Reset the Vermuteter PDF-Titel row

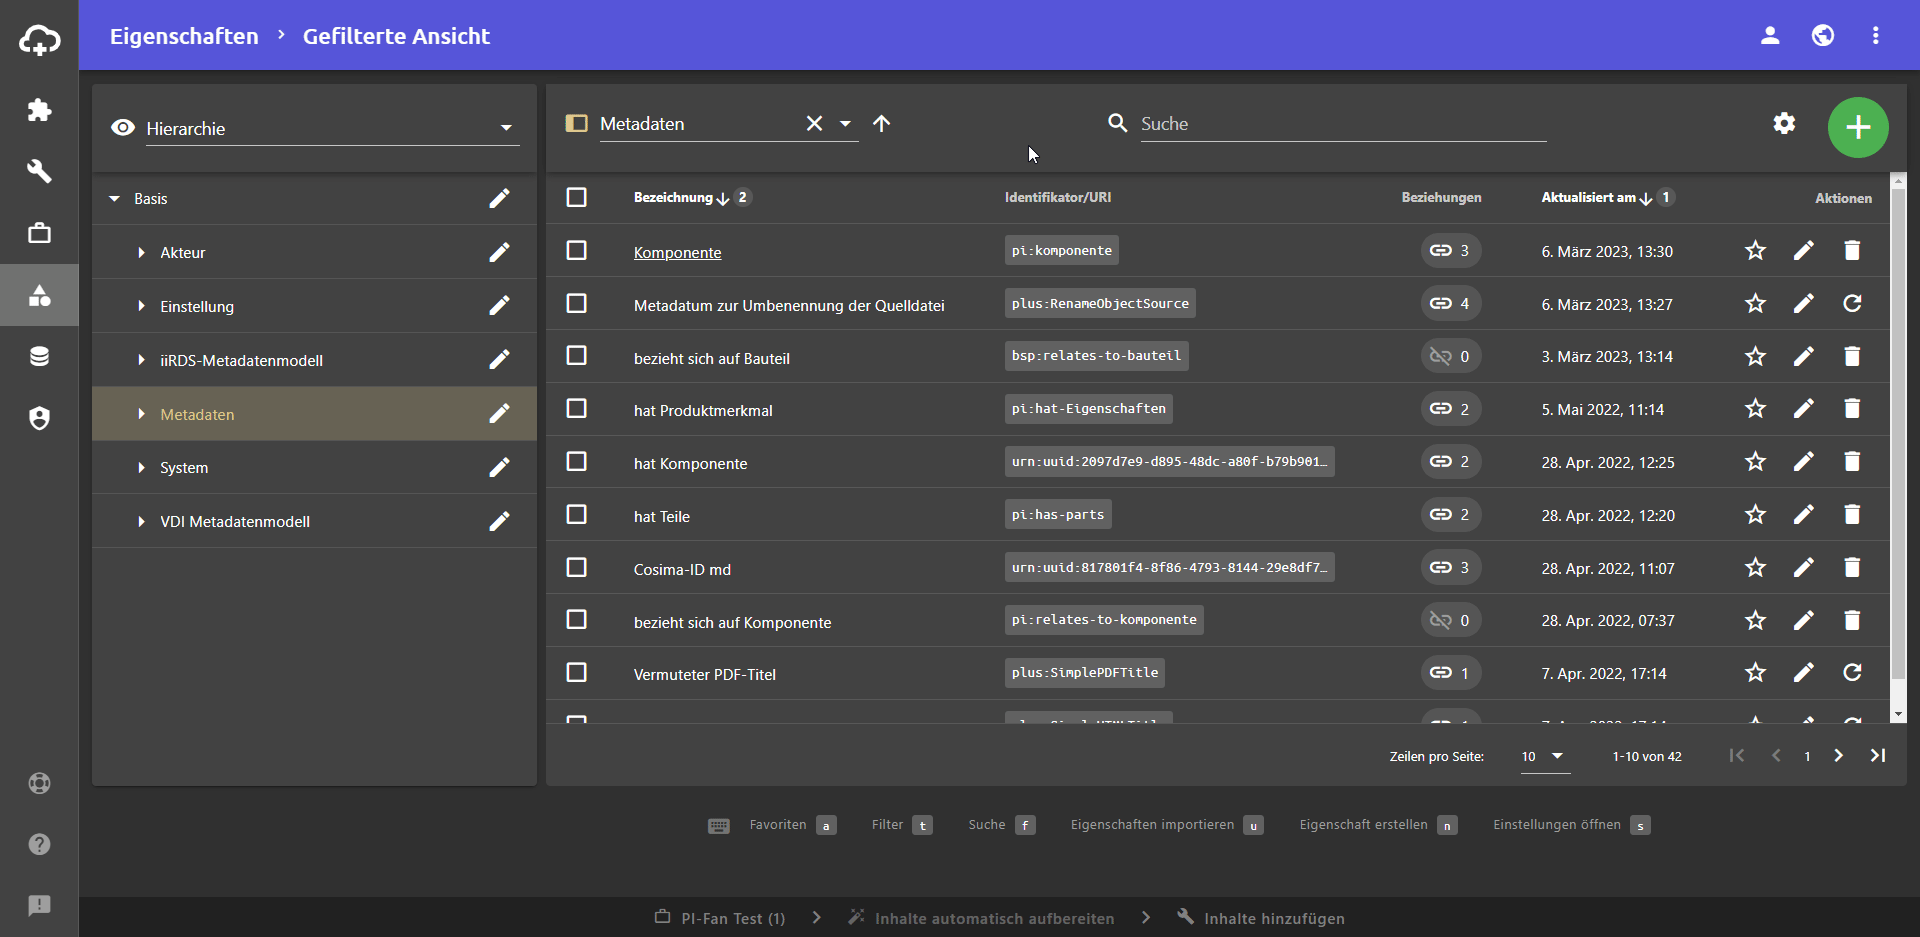(x=1852, y=672)
